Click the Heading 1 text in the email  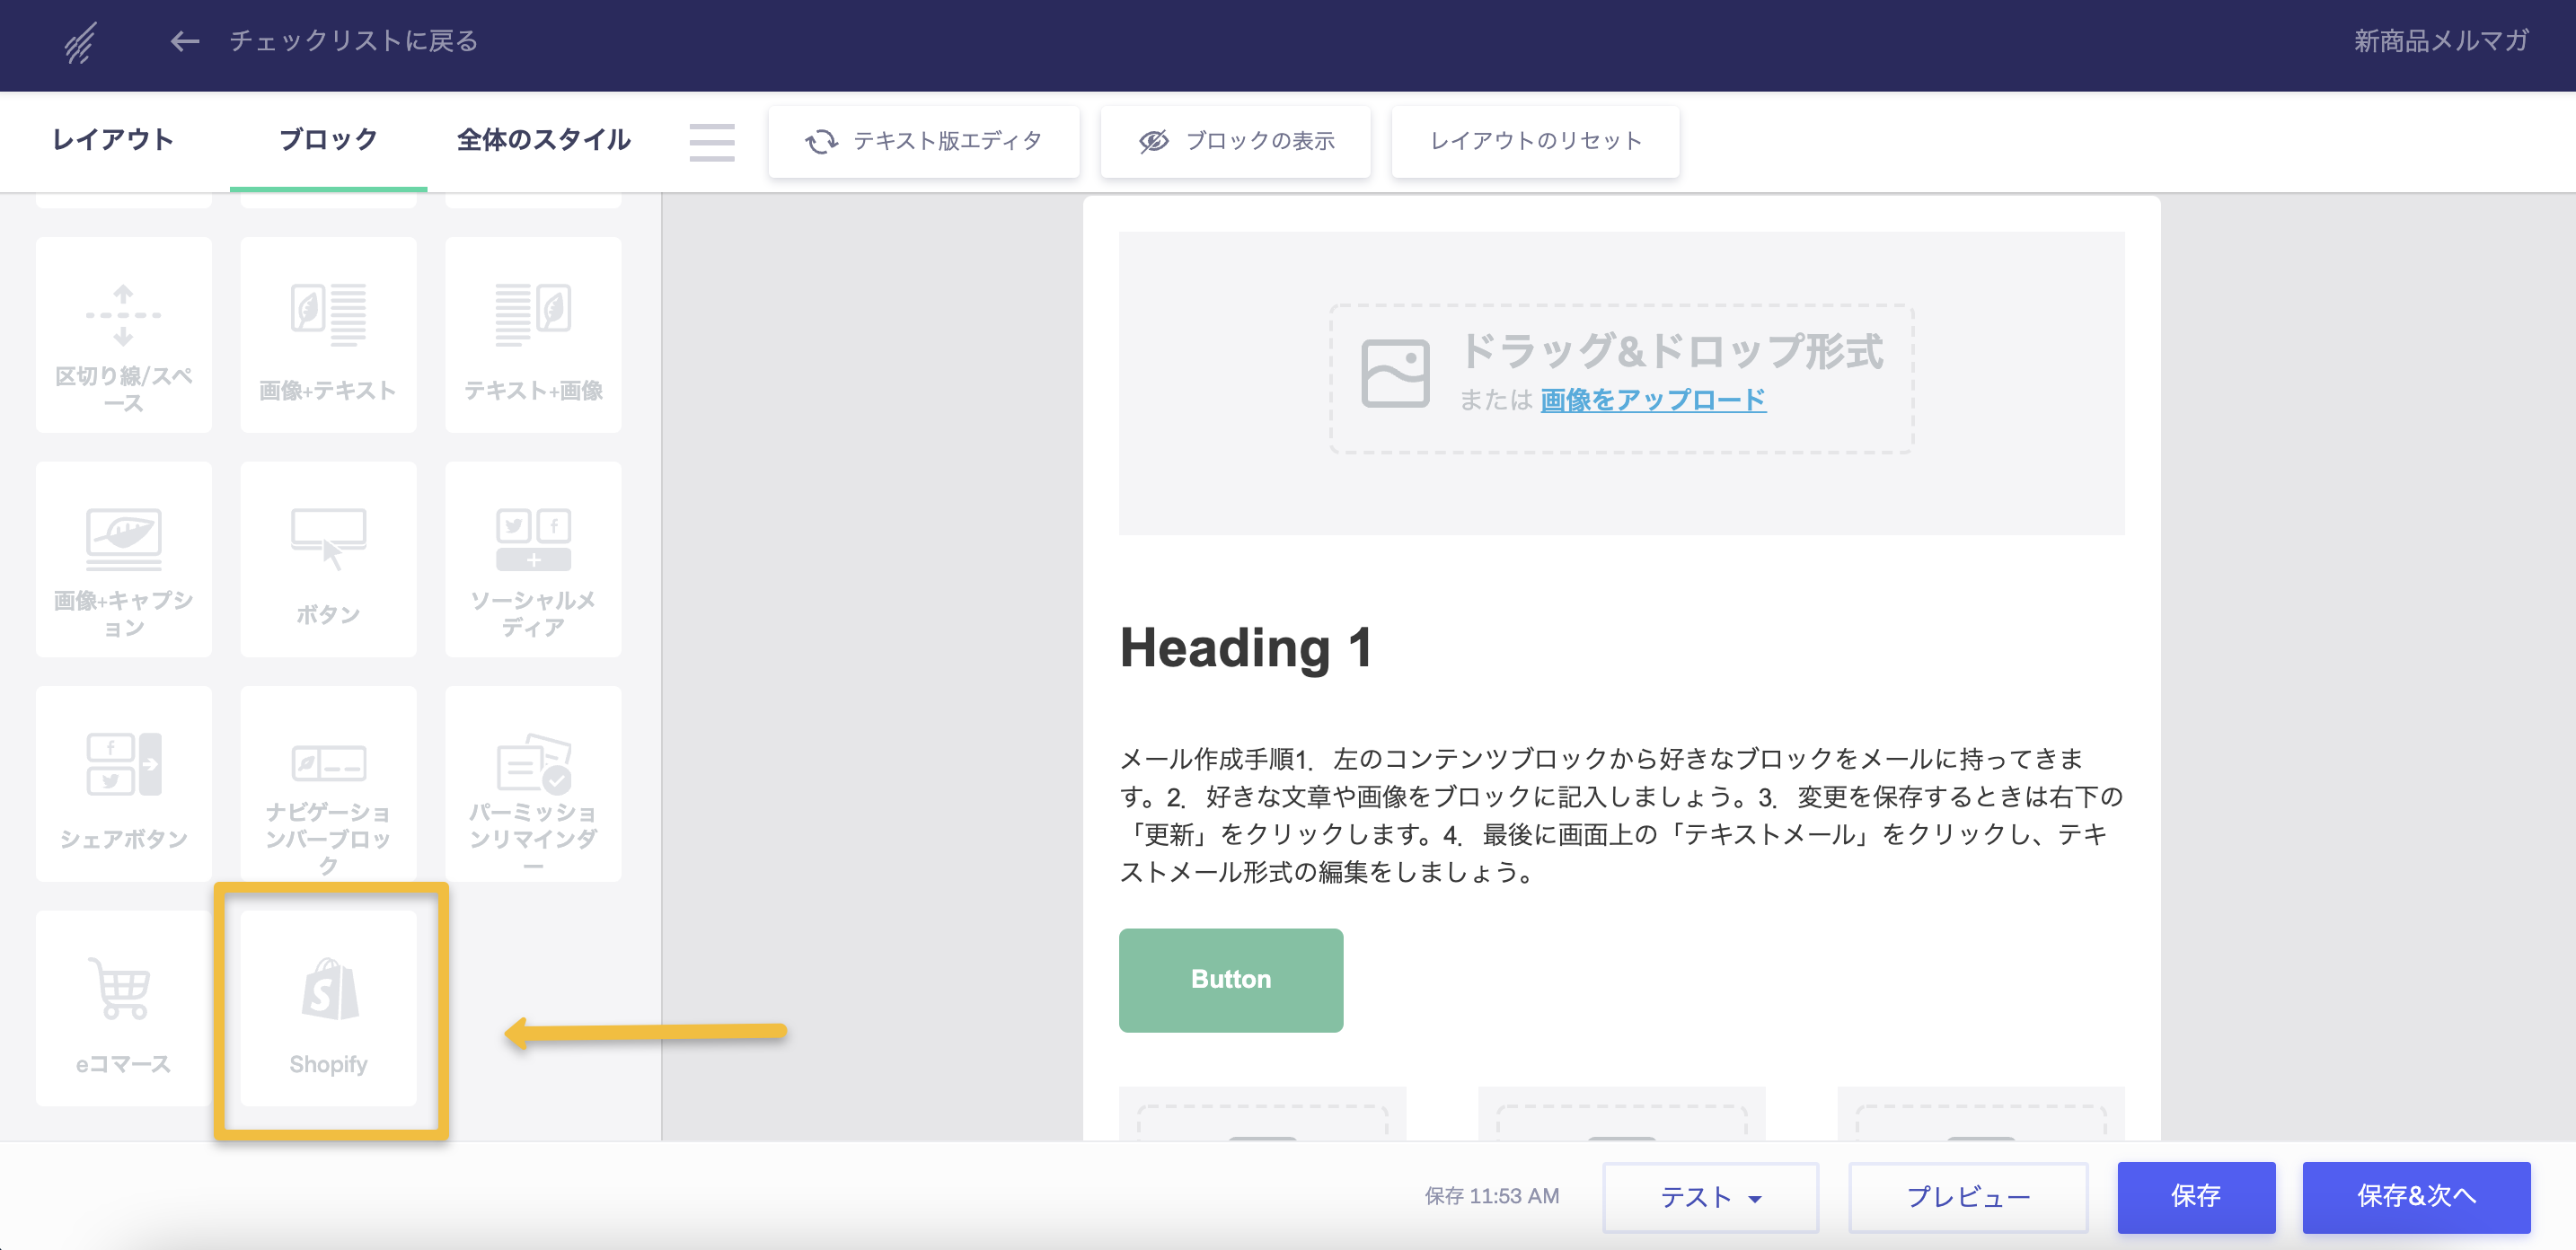click(1245, 647)
